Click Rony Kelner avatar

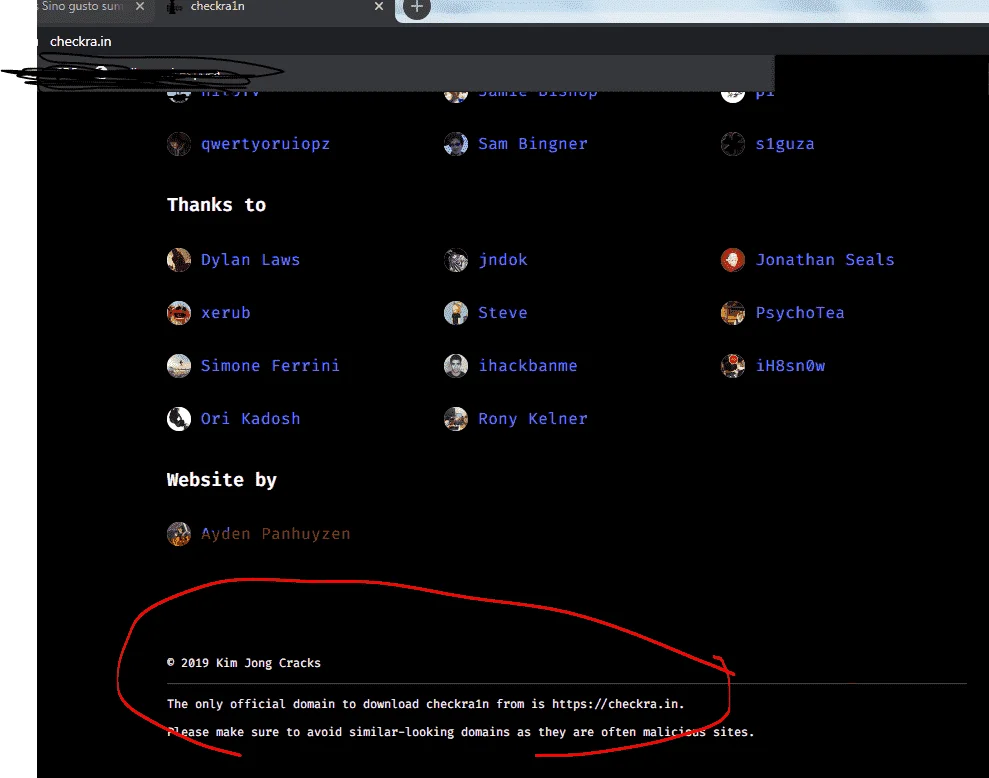pos(456,419)
